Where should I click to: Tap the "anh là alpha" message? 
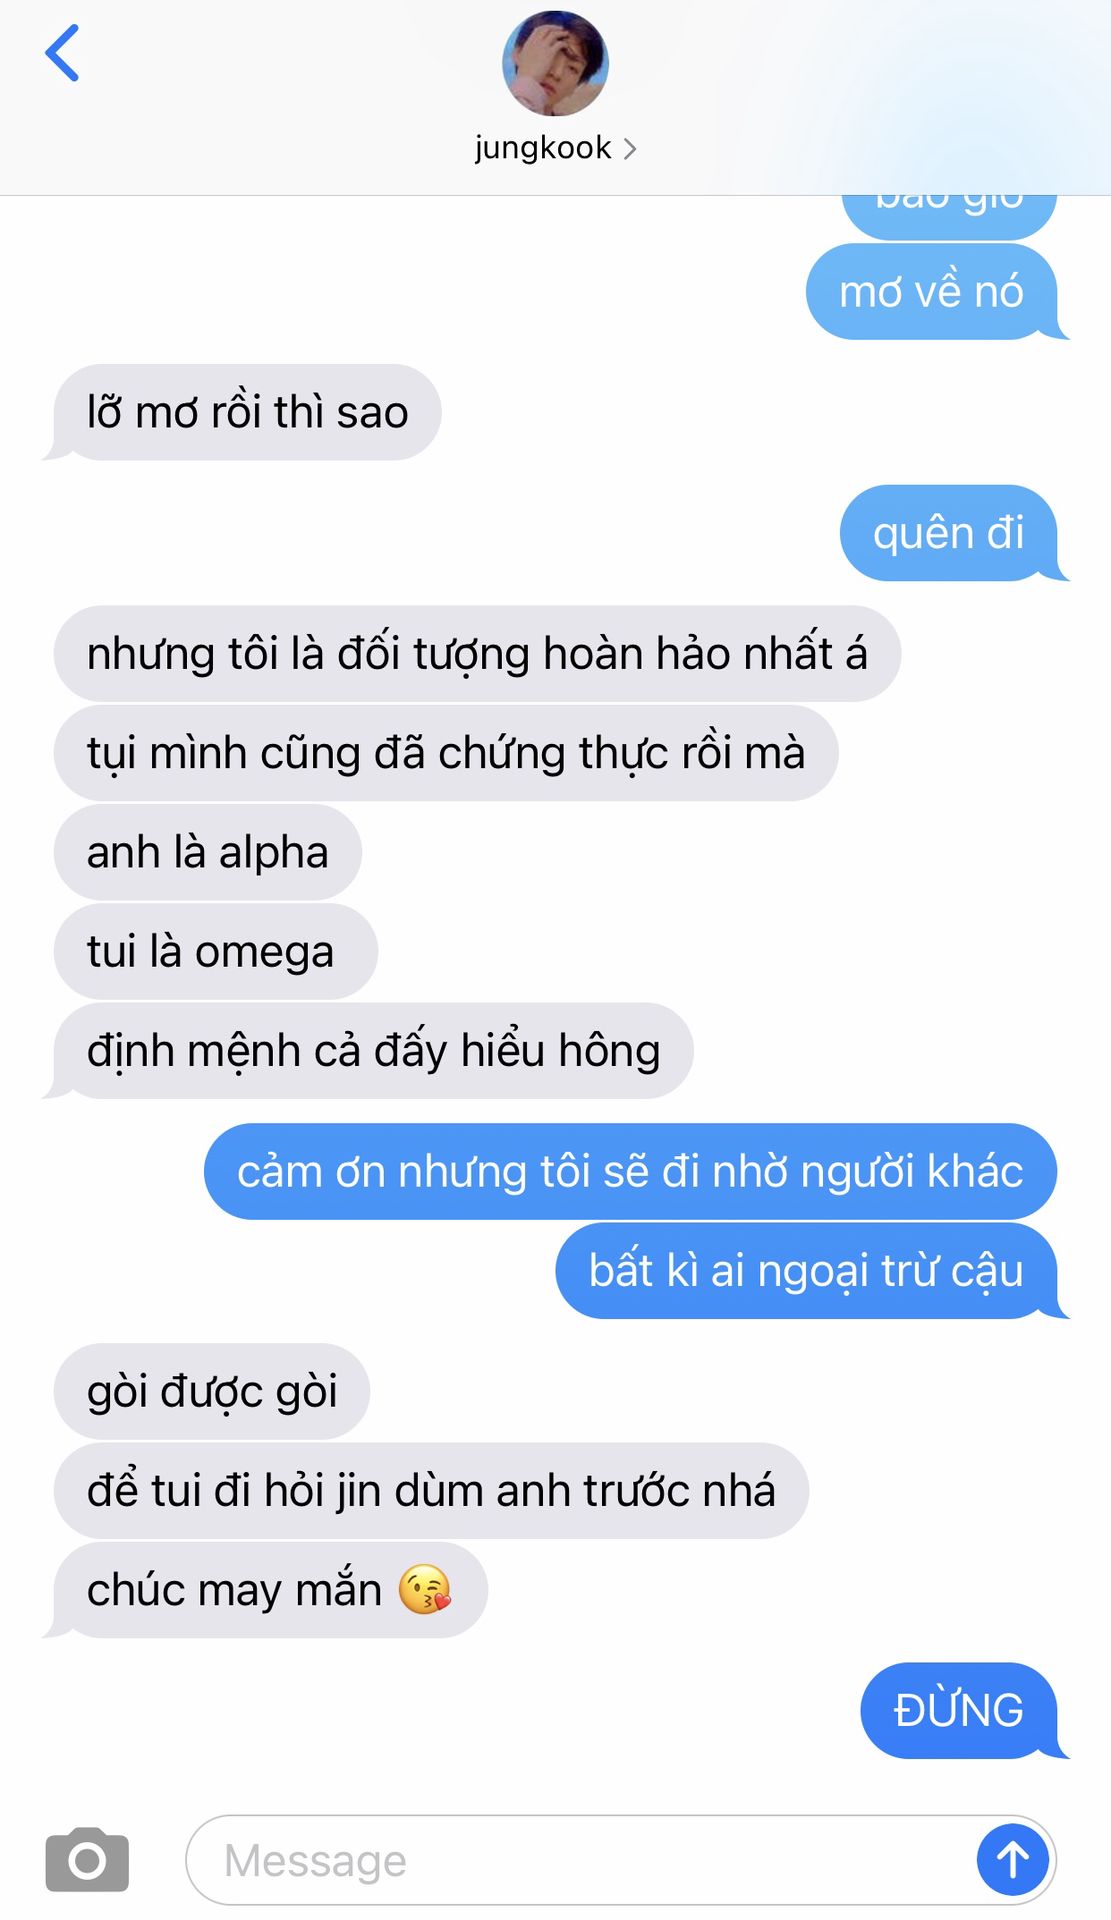click(207, 852)
